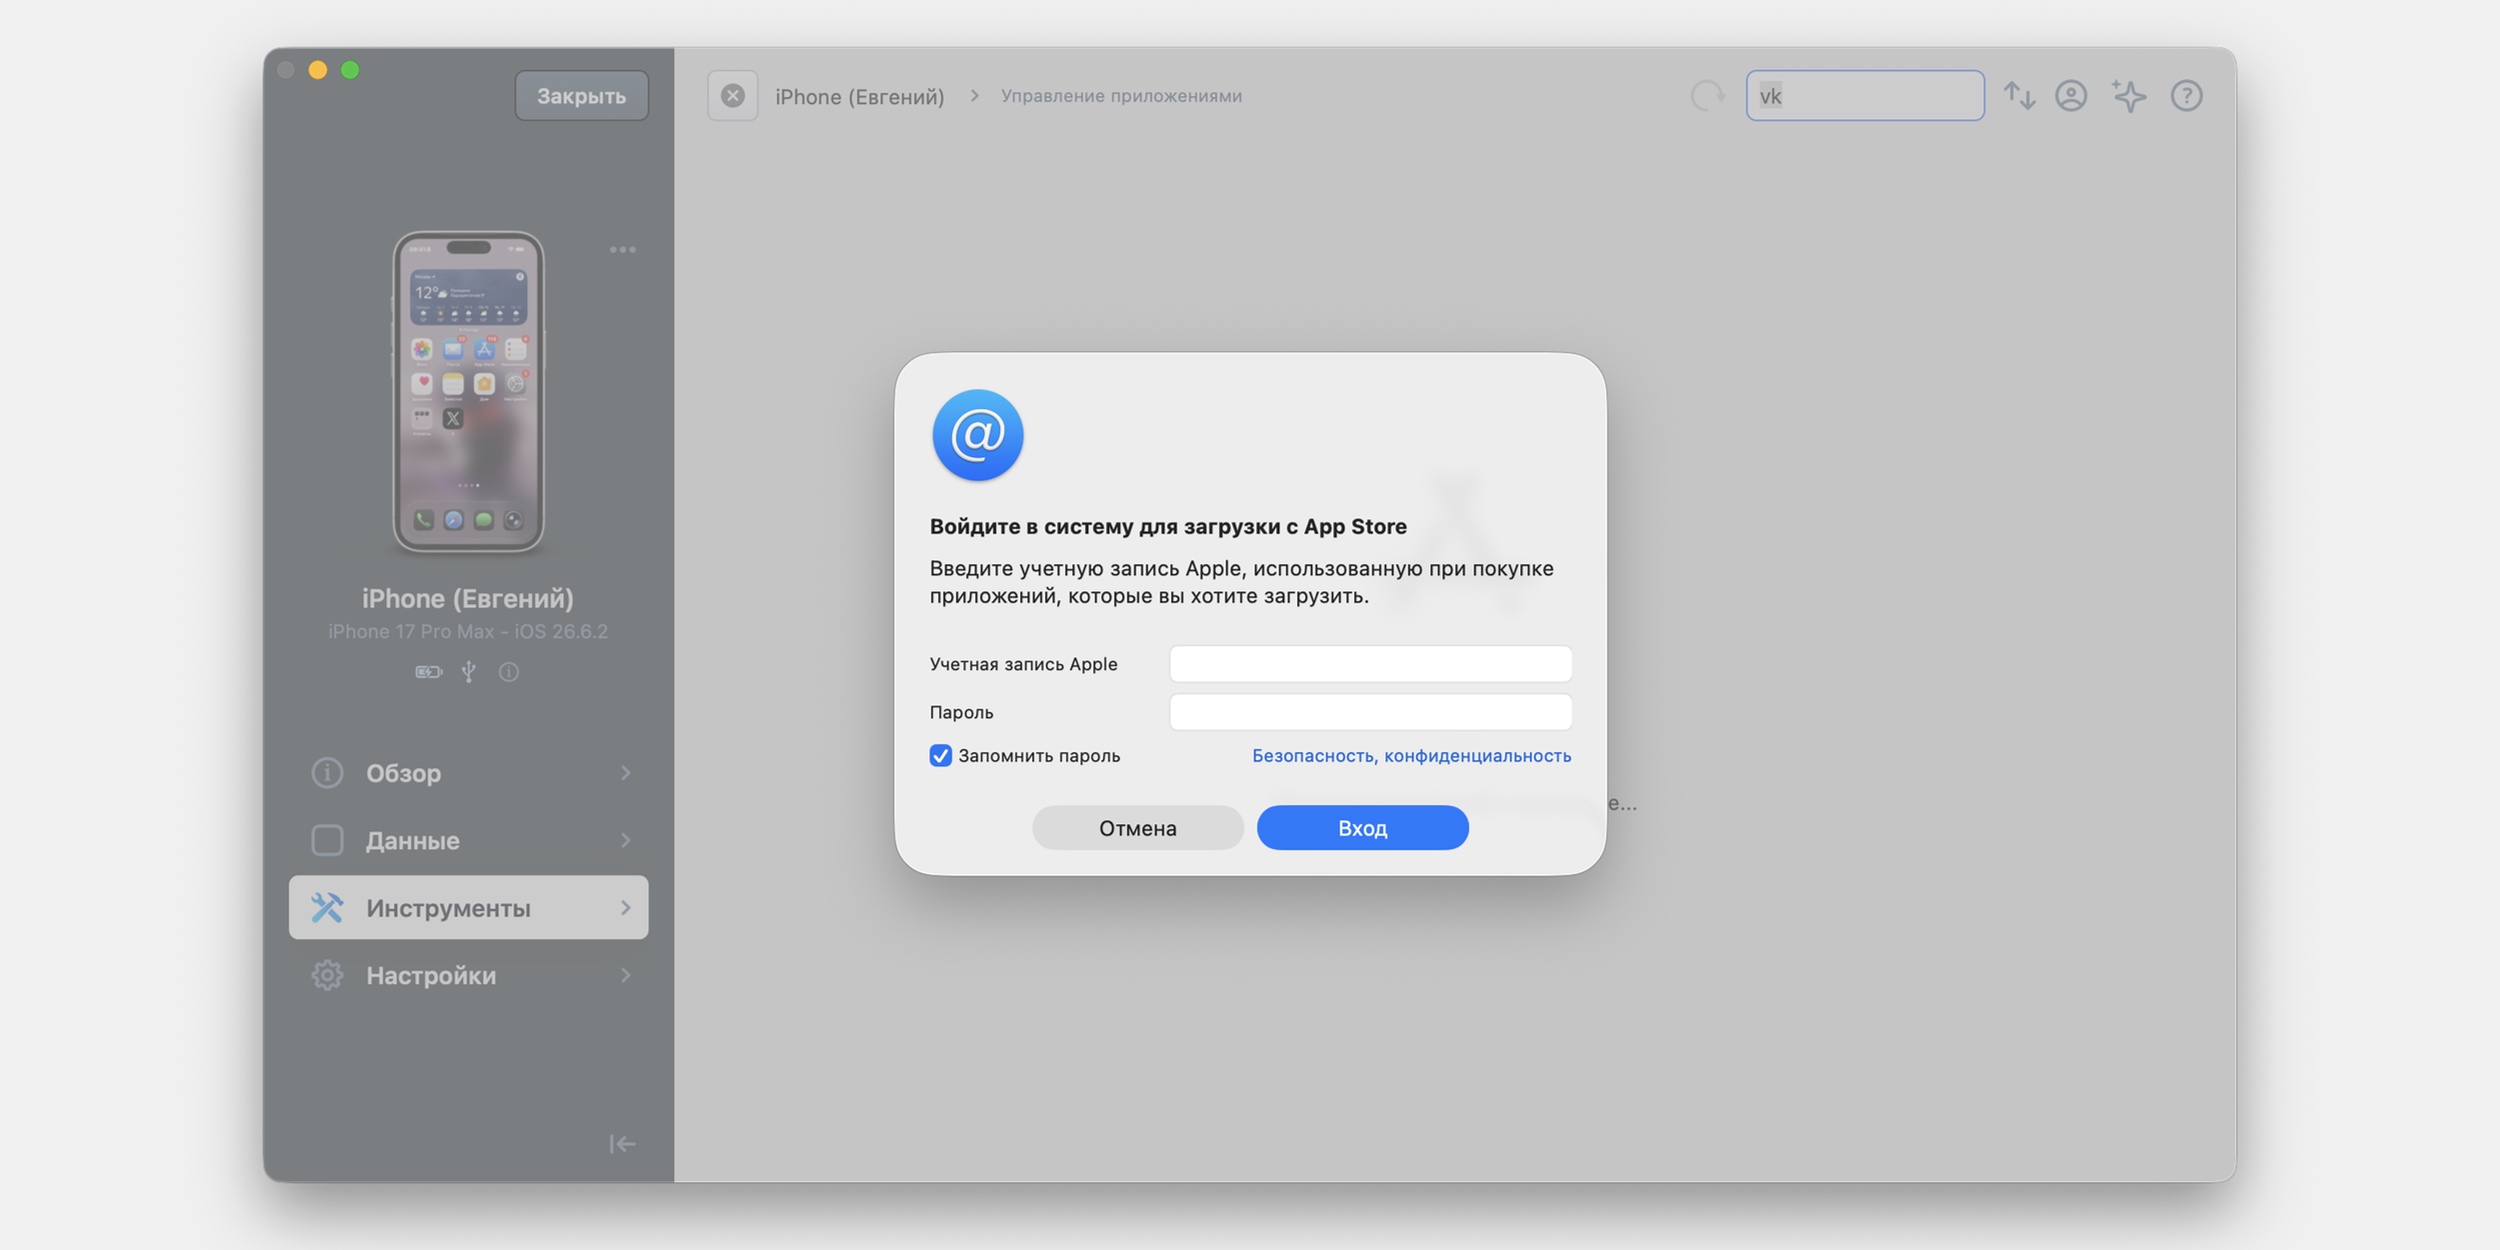
Task: Click the sparkle AI icon
Action: coord(2129,96)
